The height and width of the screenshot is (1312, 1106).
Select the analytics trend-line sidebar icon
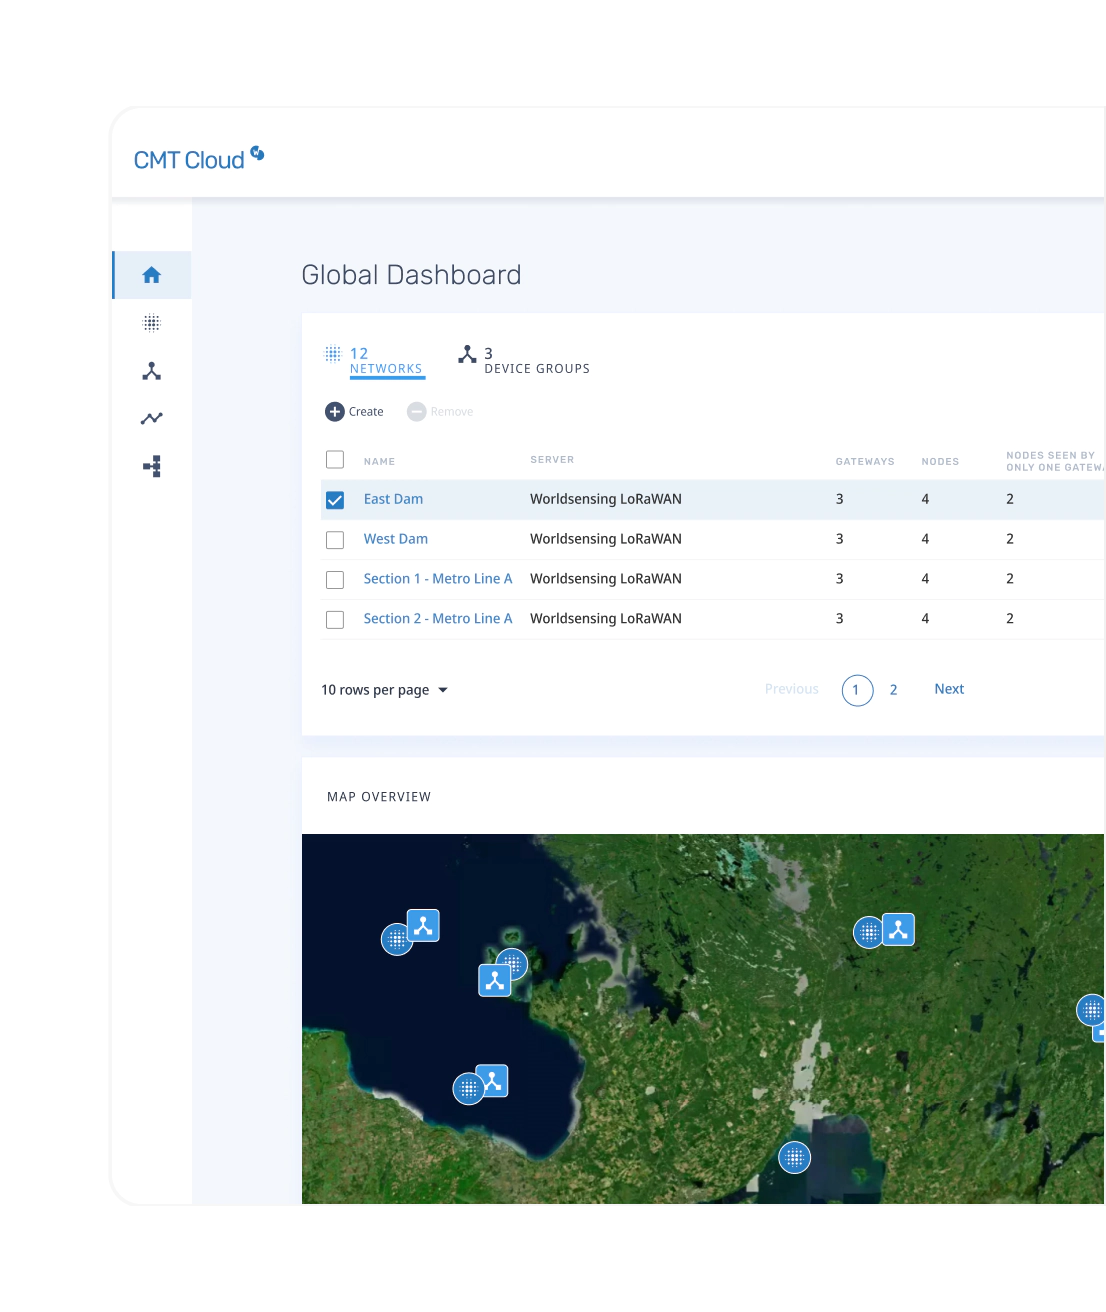click(x=151, y=418)
